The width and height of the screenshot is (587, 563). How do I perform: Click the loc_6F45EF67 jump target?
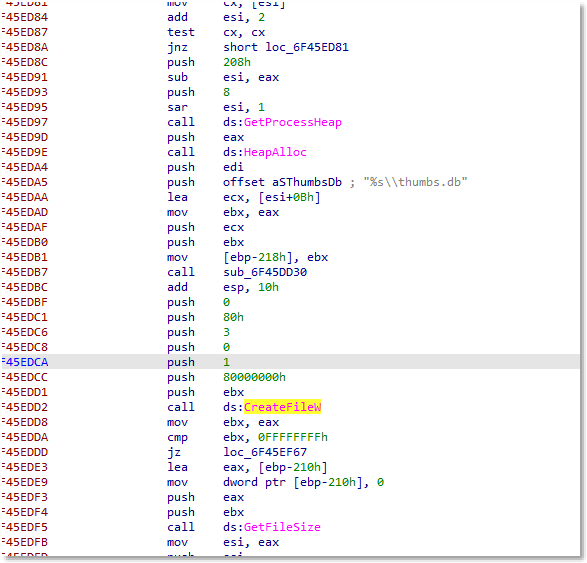(x=265, y=452)
